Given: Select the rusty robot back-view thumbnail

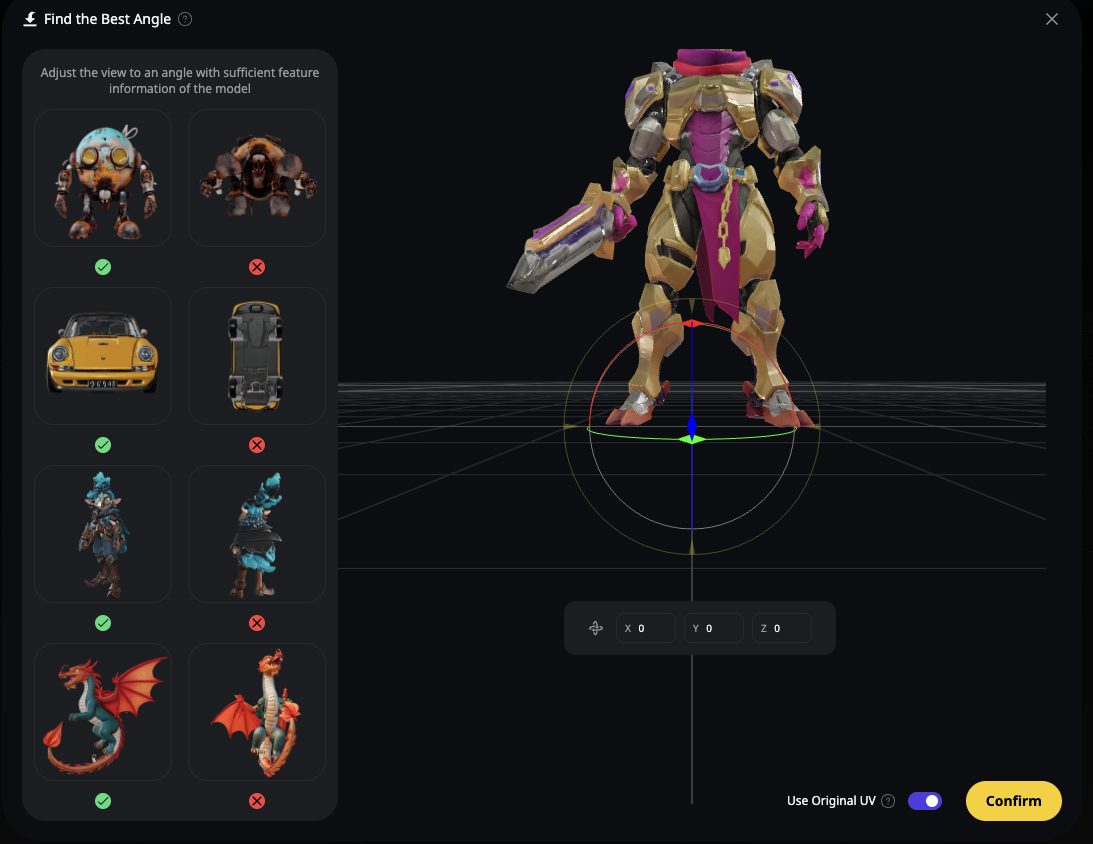Looking at the screenshot, I should [x=257, y=178].
